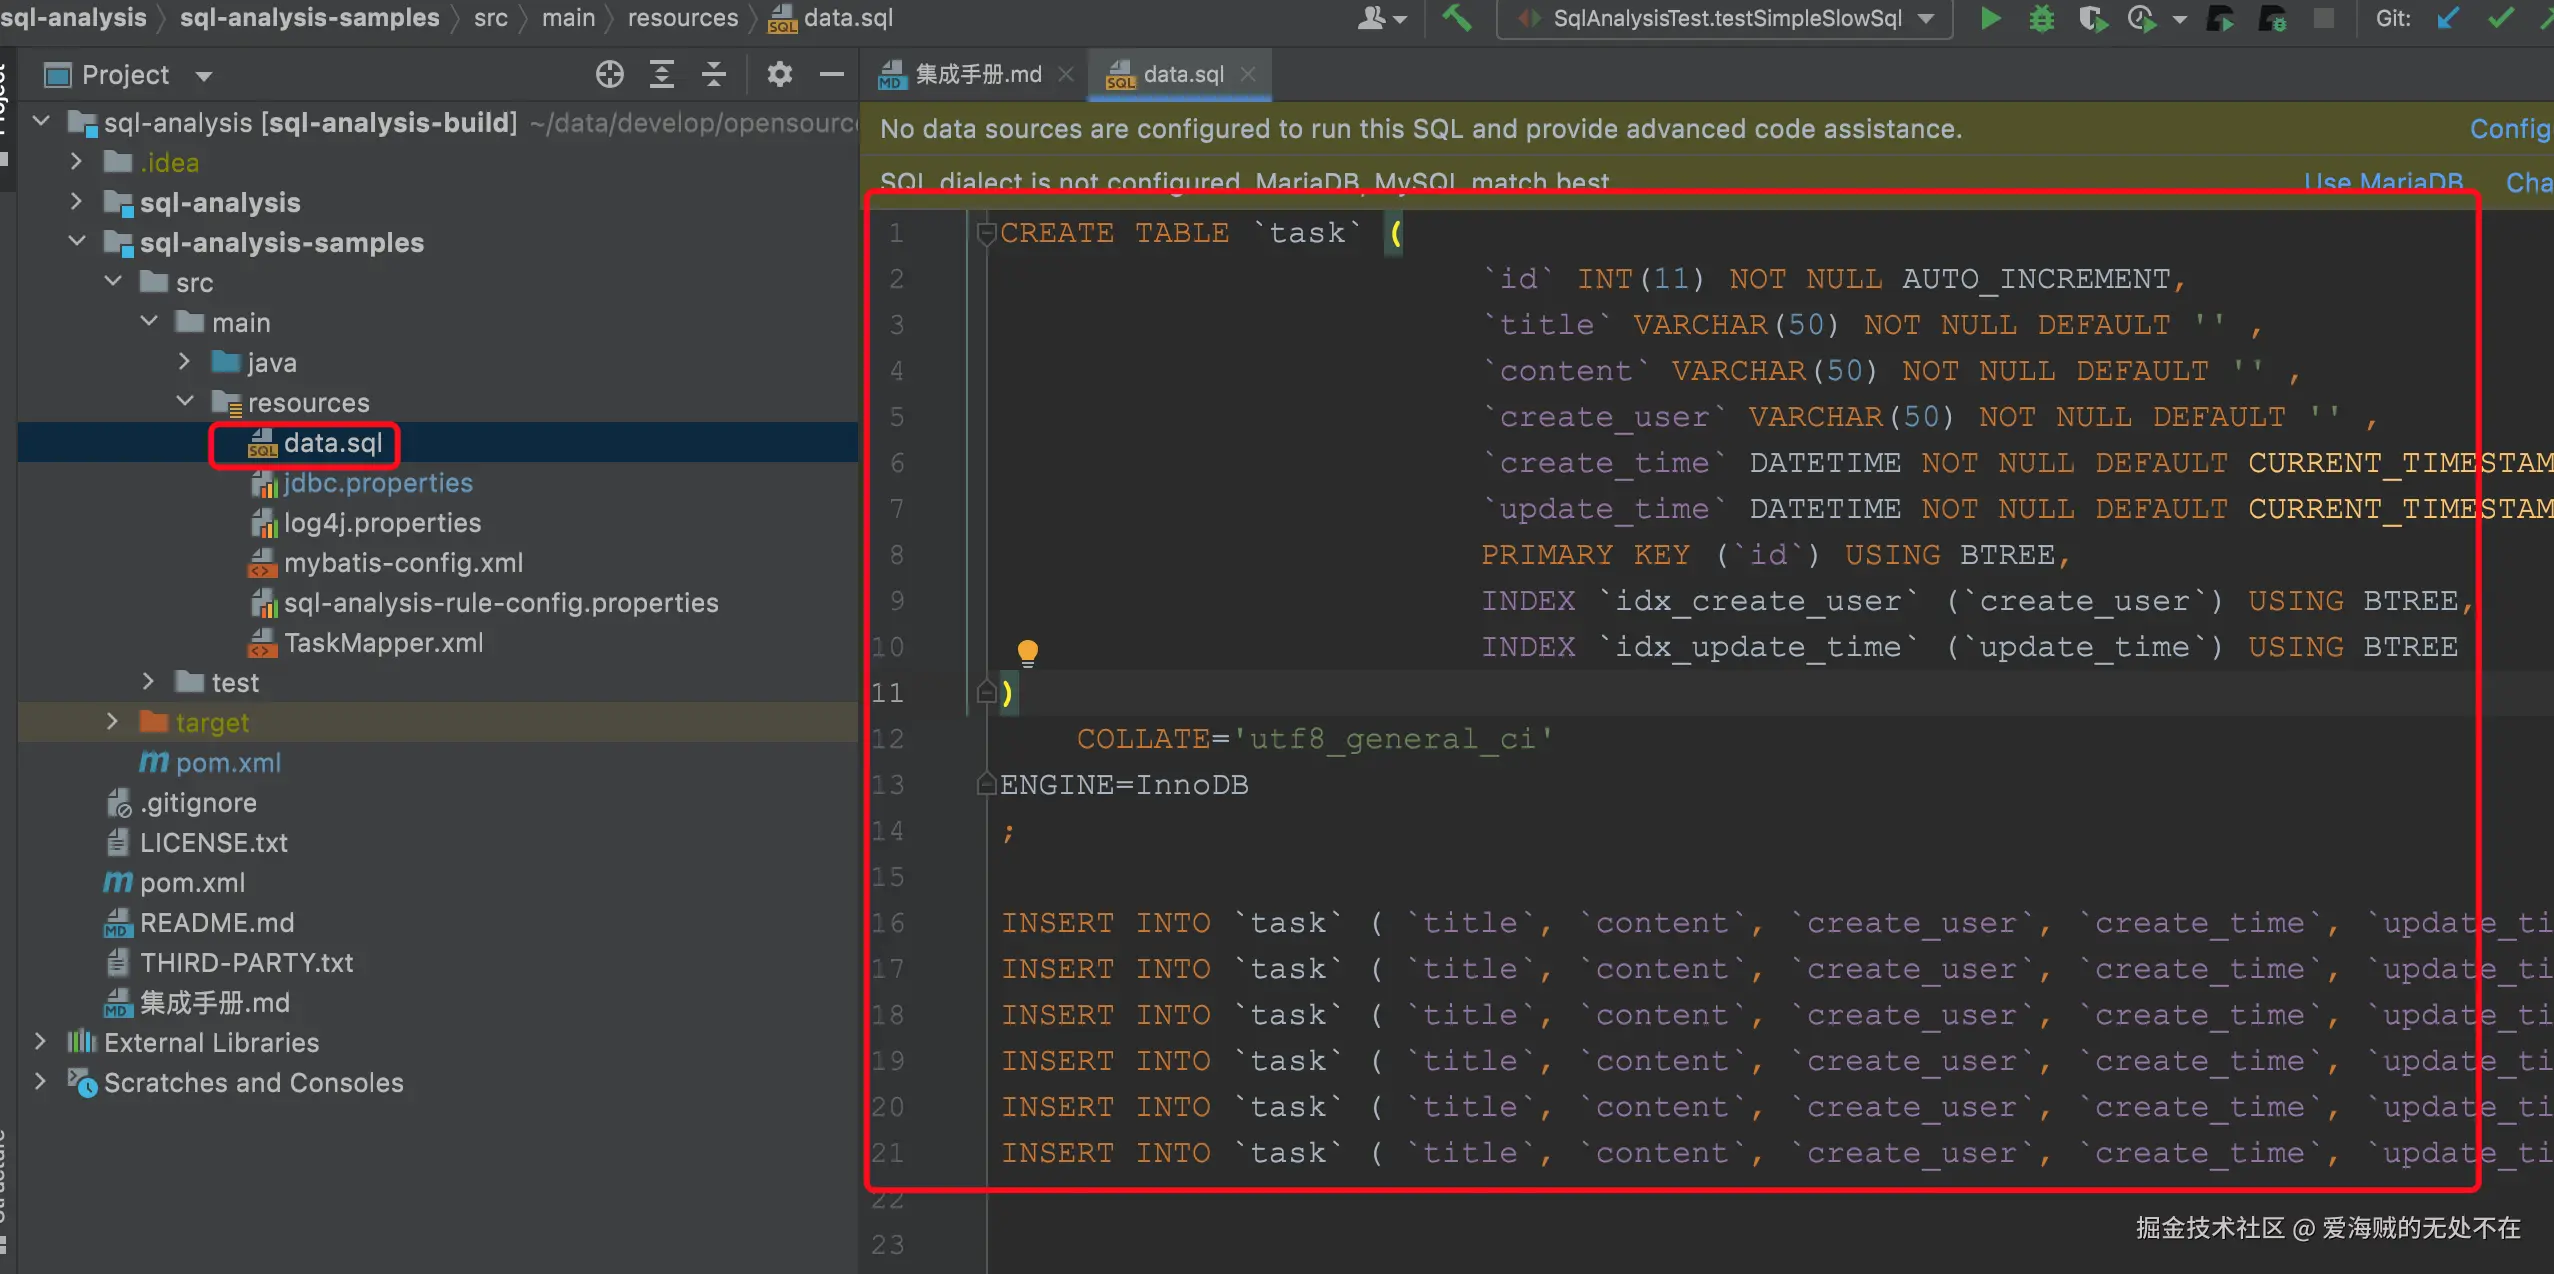This screenshot has height=1274, width=2554.
Task: Start debugging with the bug icon
Action: [2041, 18]
